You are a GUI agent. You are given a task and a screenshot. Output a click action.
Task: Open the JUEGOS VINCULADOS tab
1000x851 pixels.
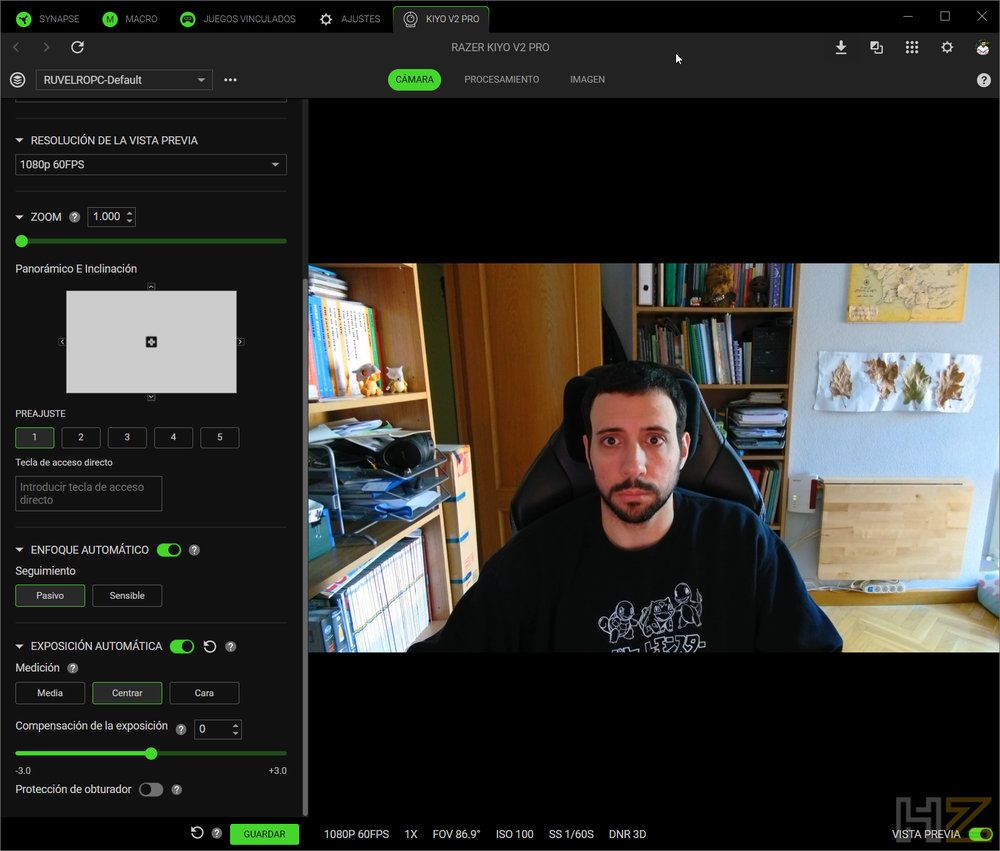(238, 19)
